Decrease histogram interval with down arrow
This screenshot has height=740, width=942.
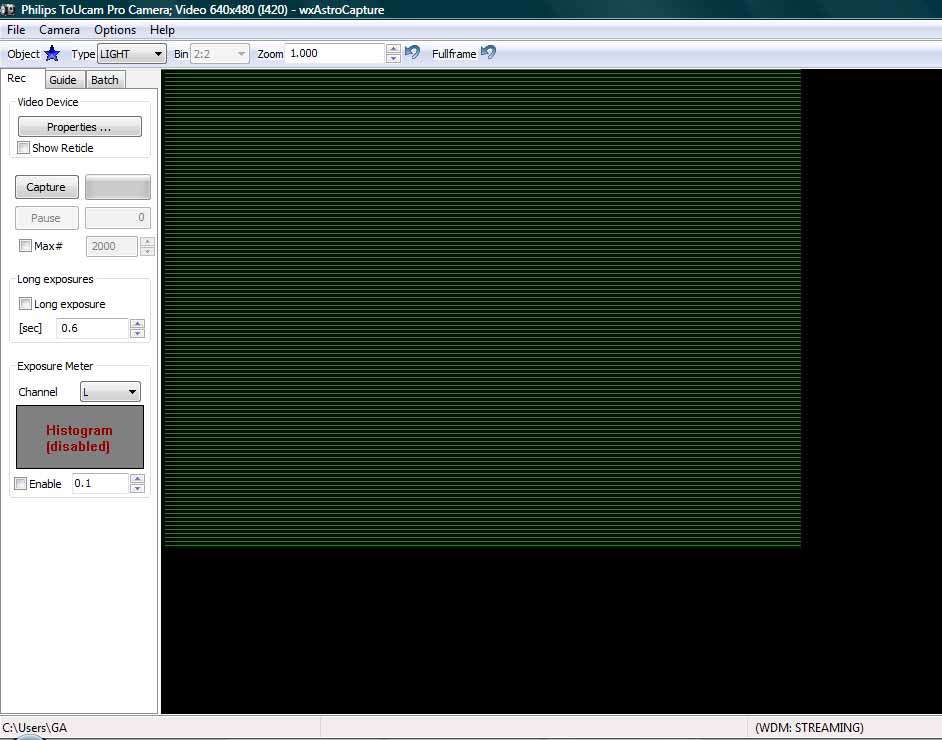[138, 488]
